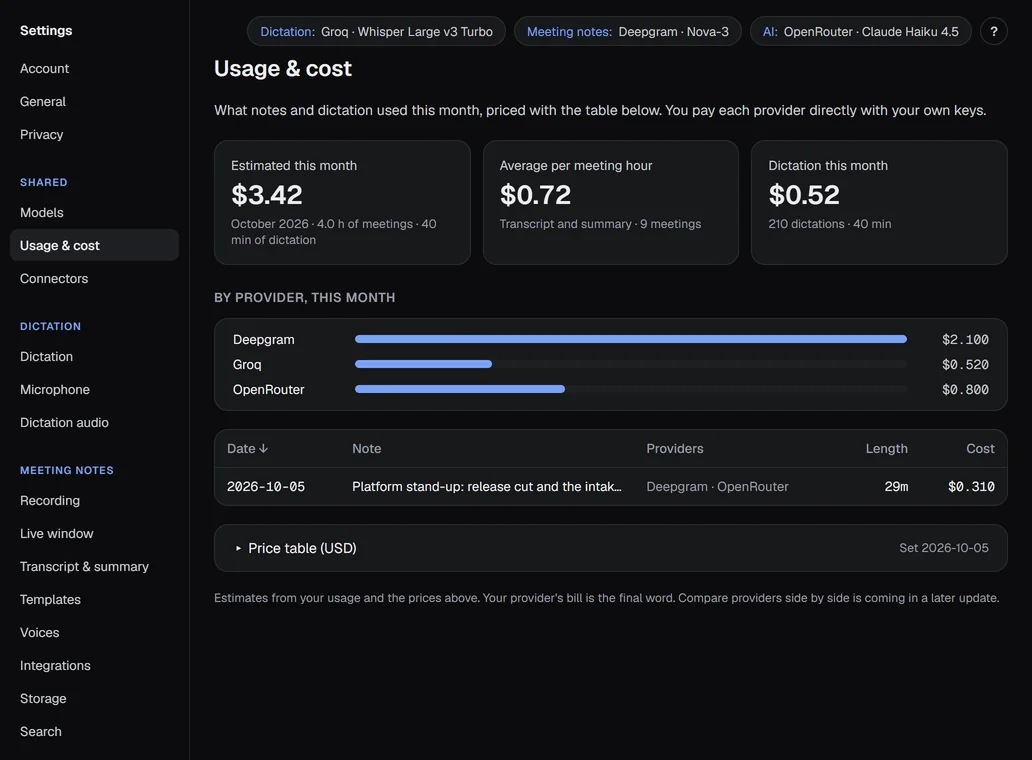Open Search settings
The width and height of the screenshot is (1032, 760).
(x=40, y=731)
